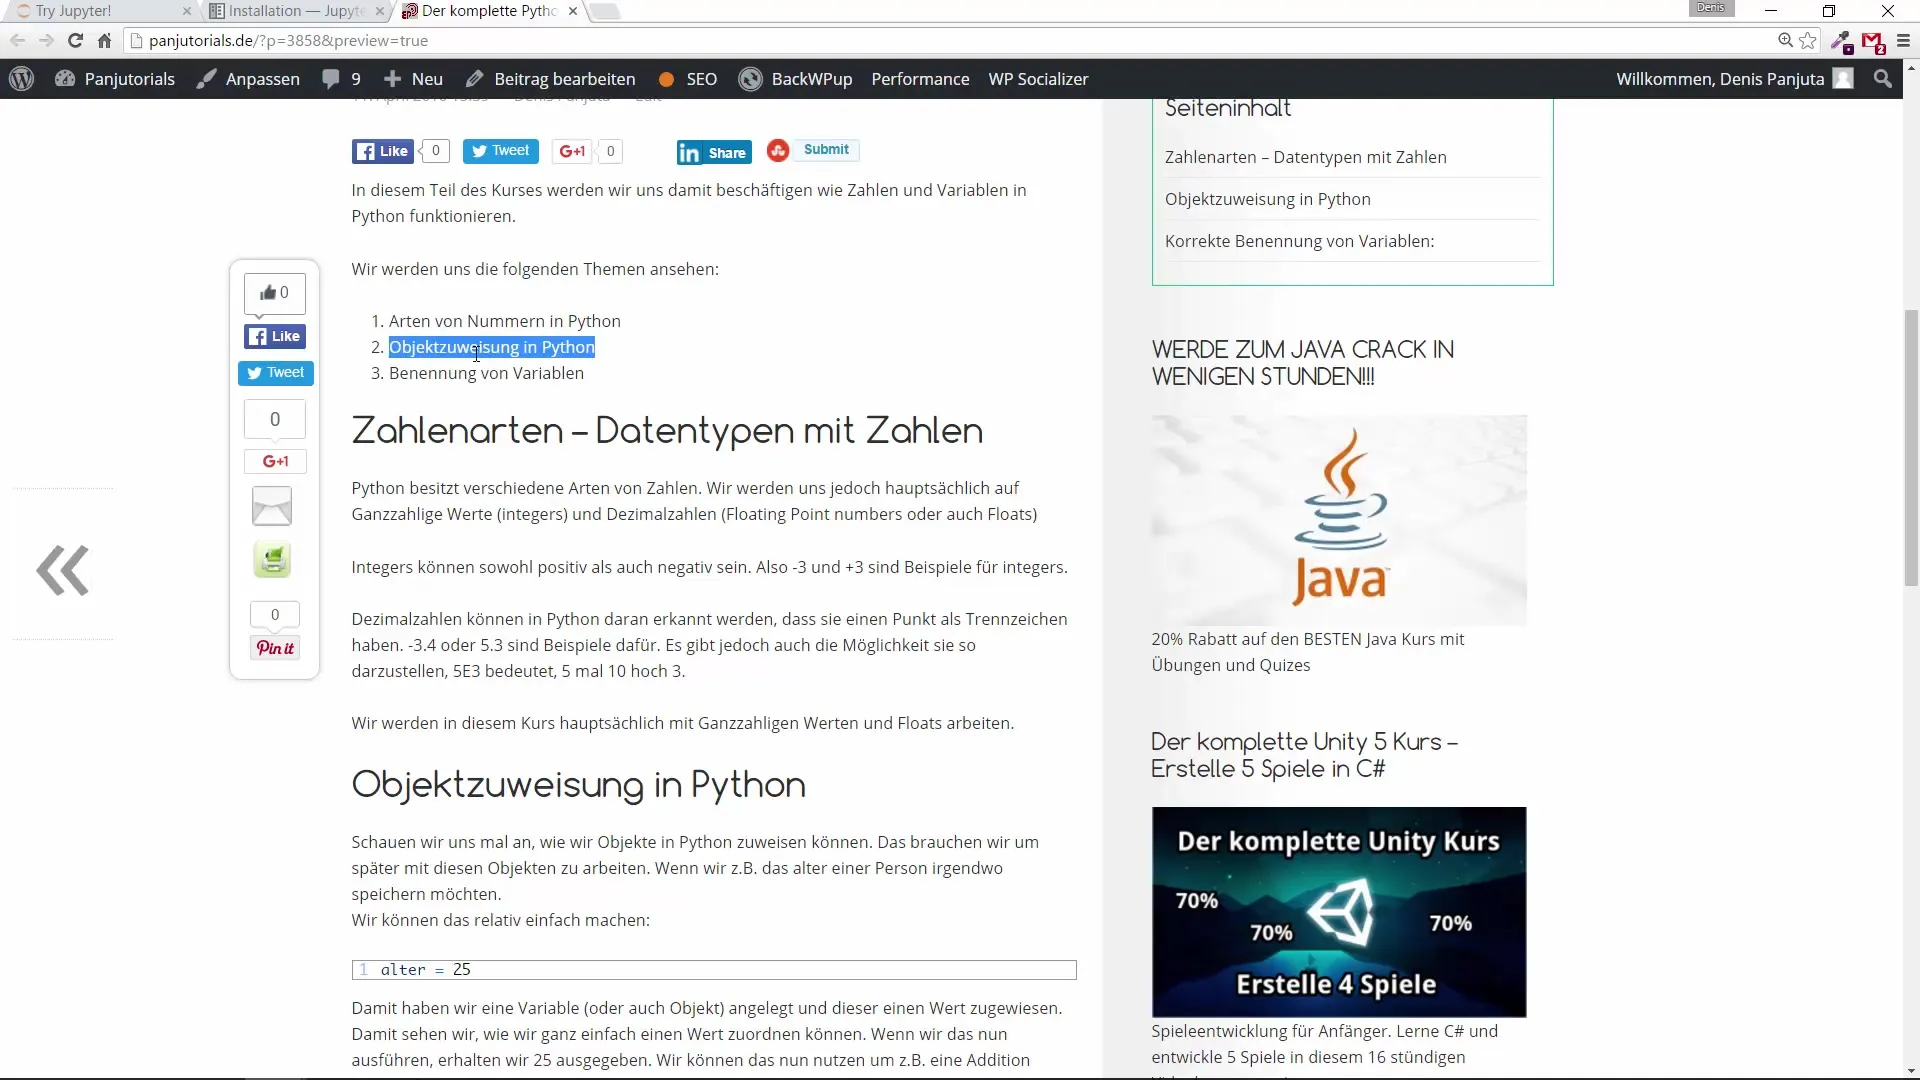Viewport: 1920px width, 1080px height.
Task: Go to browser home page icon
Action: tap(104, 41)
